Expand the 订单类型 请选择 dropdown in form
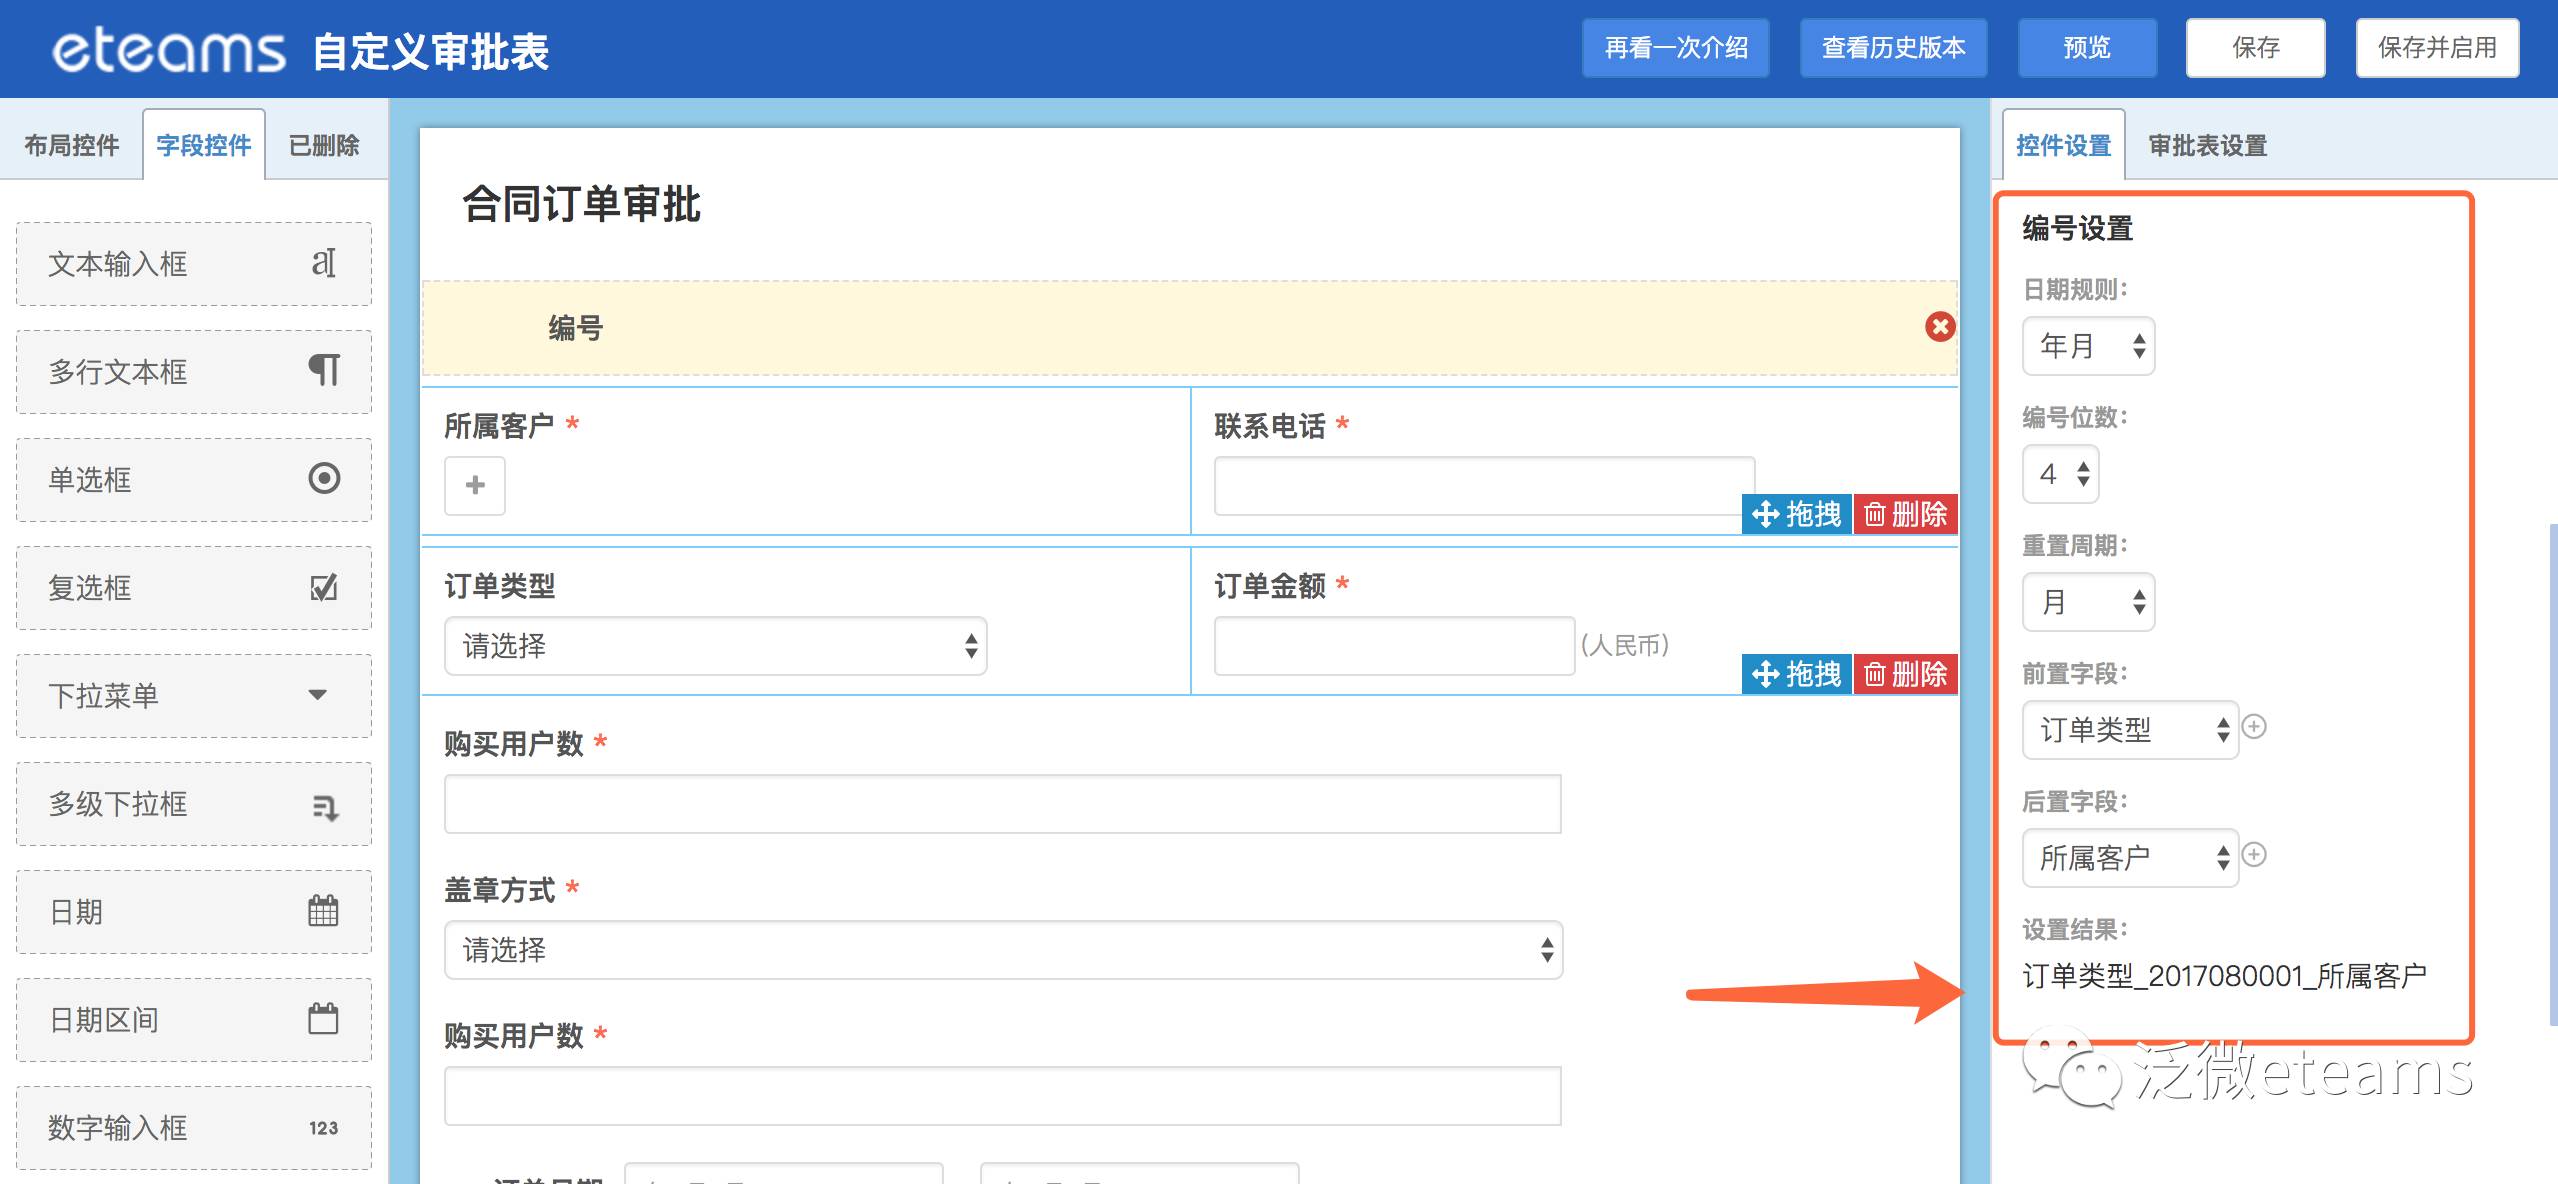 click(x=715, y=646)
